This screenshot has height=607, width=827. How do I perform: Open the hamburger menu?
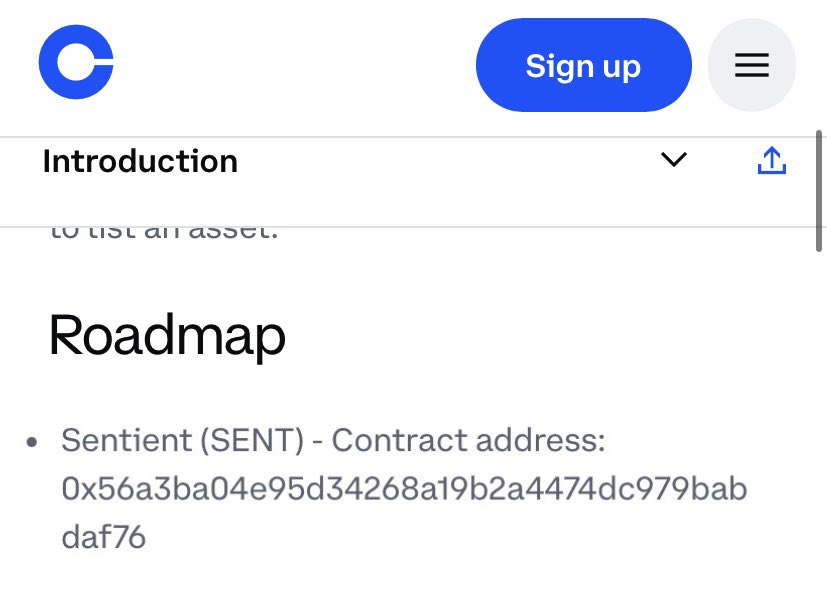point(751,65)
